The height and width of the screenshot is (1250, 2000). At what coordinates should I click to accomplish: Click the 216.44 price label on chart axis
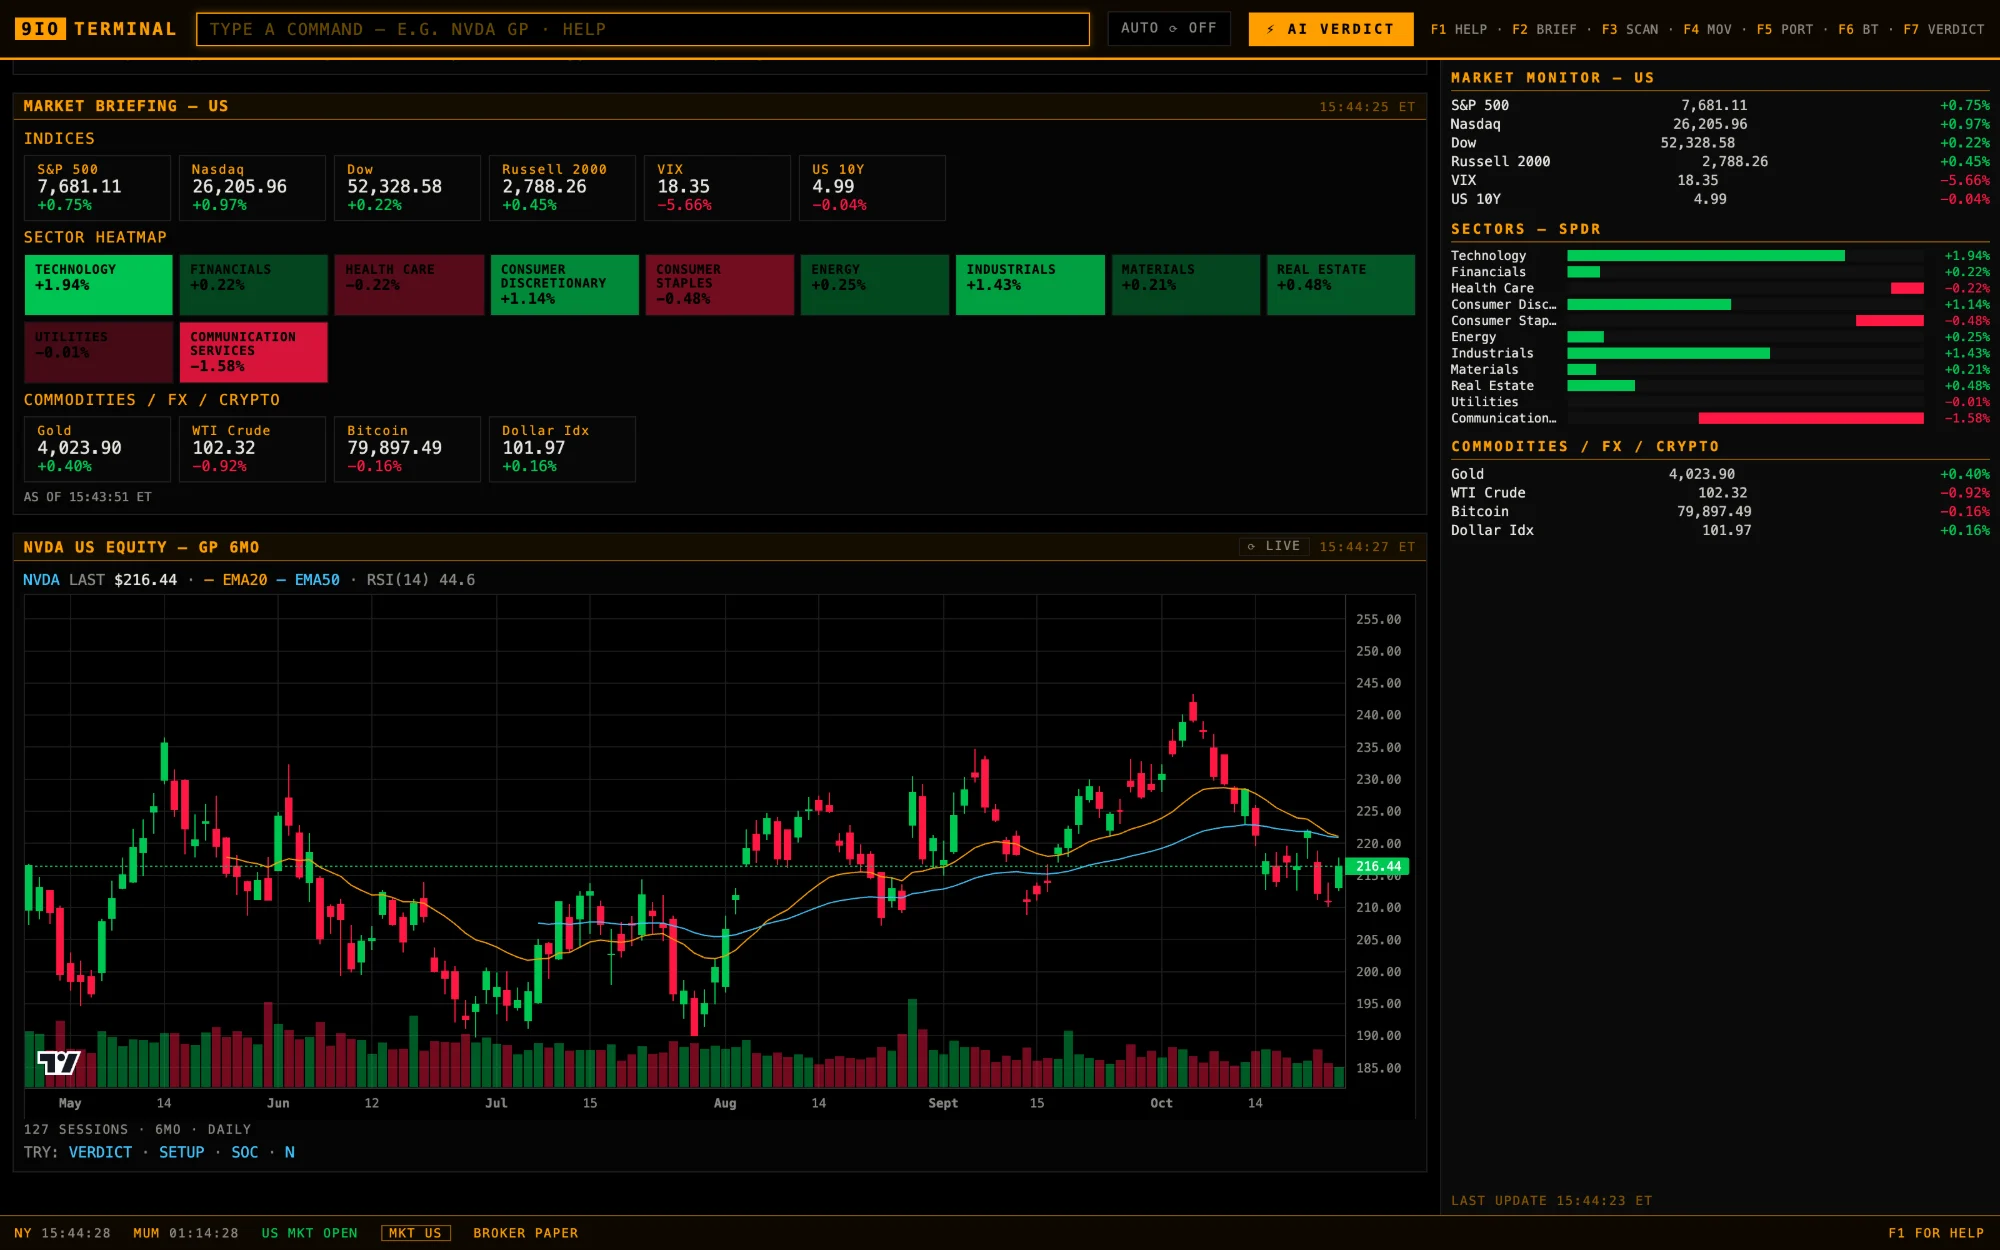click(x=1378, y=866)
